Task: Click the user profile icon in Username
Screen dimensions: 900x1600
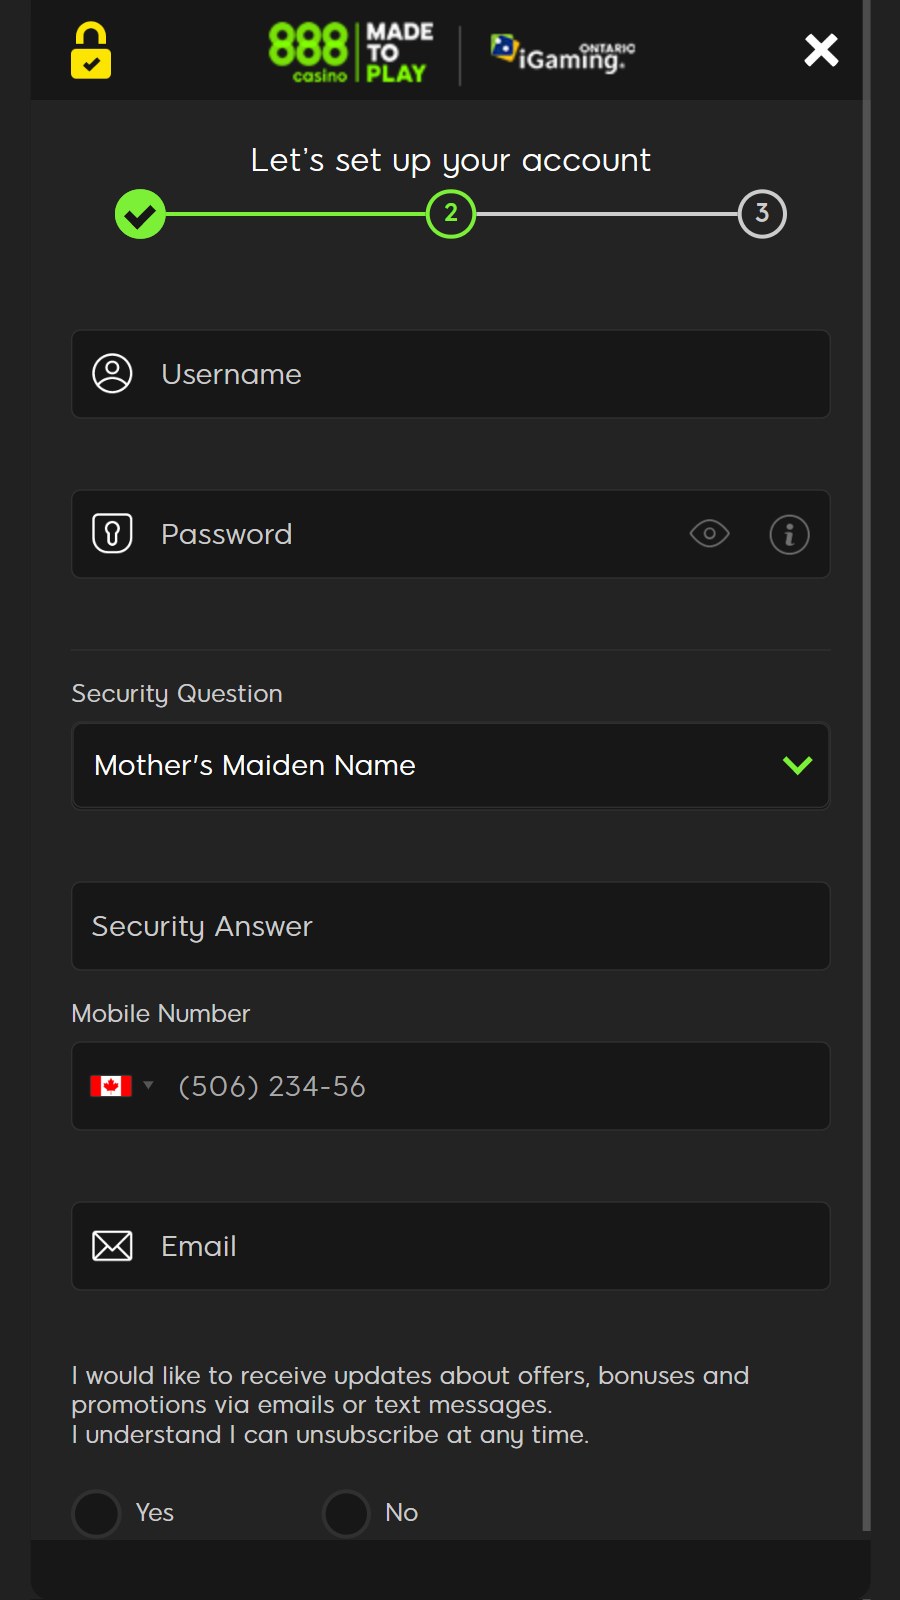Action: [x=112, y=374]
